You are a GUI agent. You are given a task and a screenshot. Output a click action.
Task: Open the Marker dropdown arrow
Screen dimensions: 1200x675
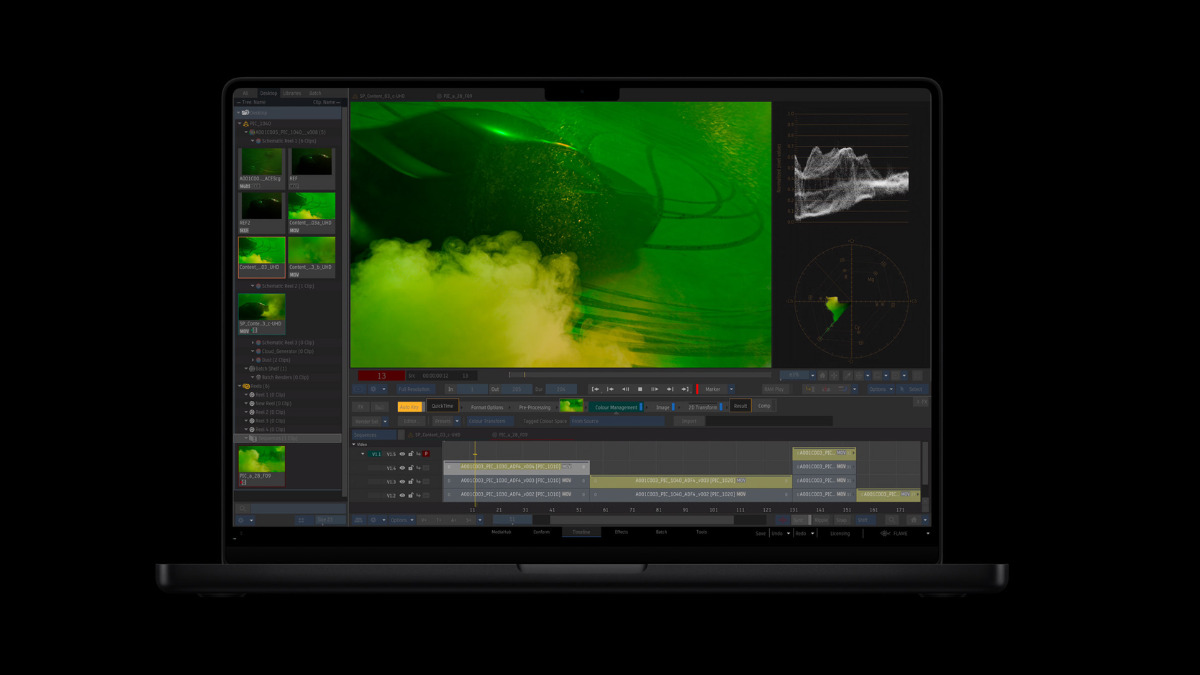(x=731, y=389)
